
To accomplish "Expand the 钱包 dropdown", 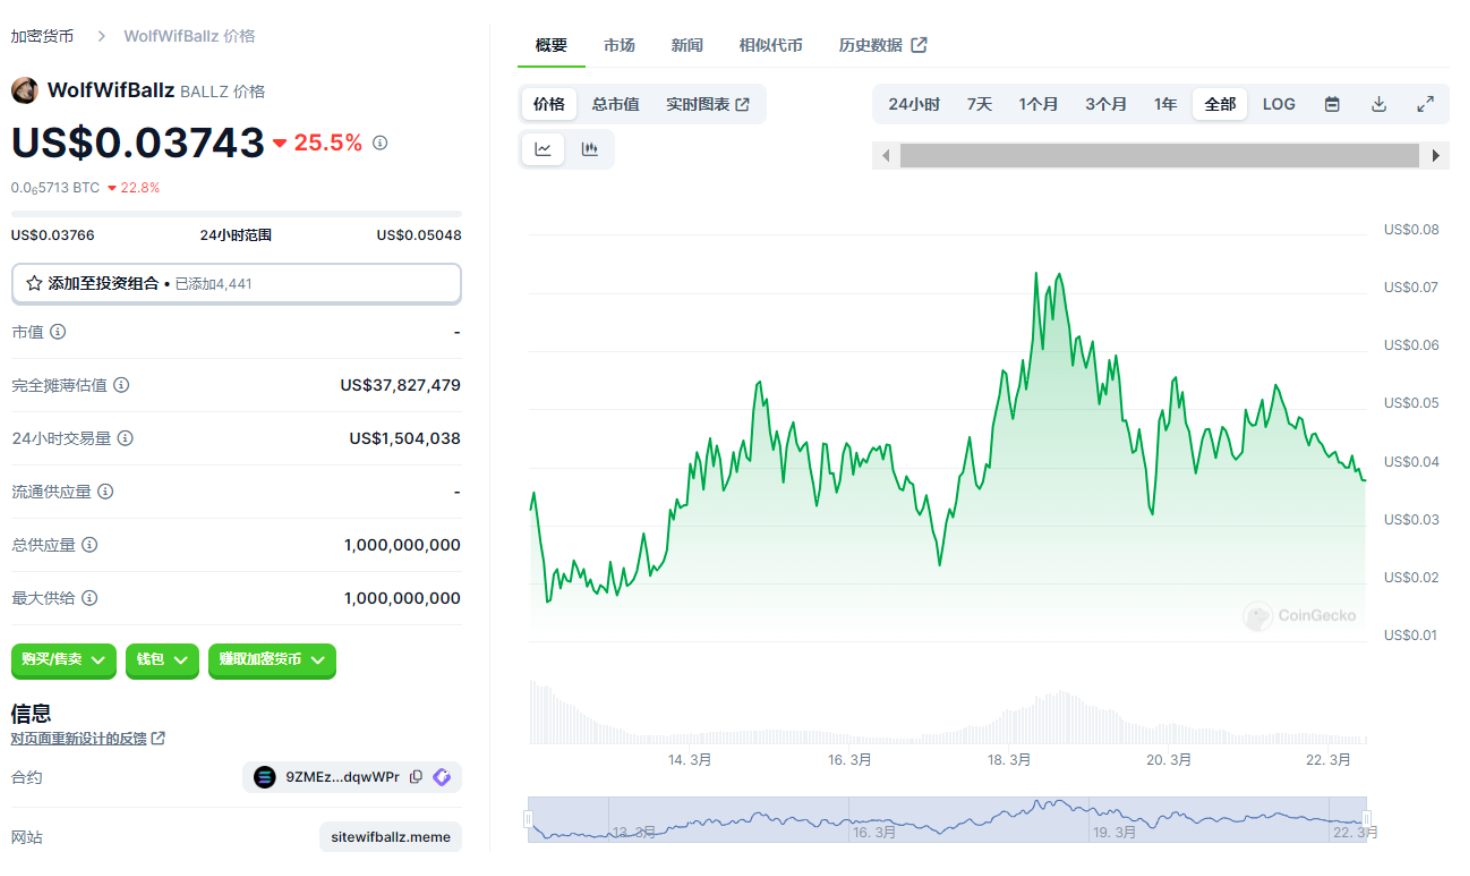I will [162, 660].
